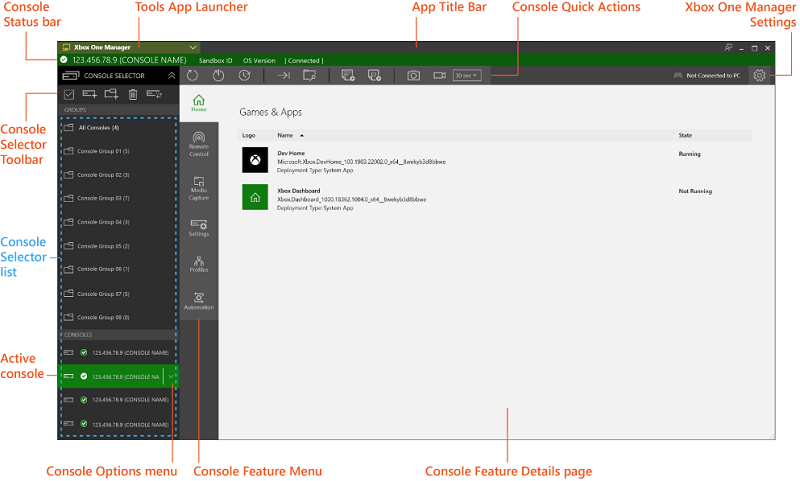Click the feedback person icon in title bar

[x=728, y=47]
